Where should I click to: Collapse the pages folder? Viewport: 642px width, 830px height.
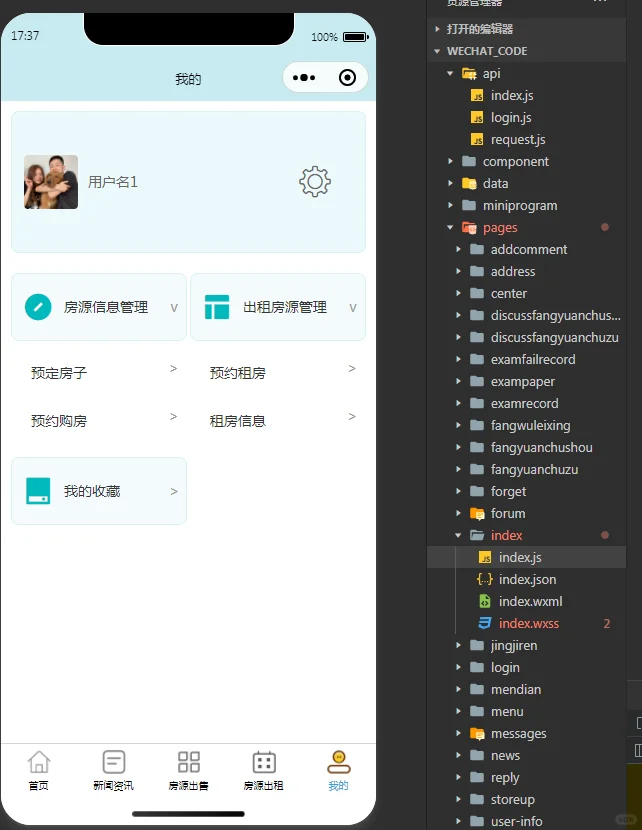(526, 228)
